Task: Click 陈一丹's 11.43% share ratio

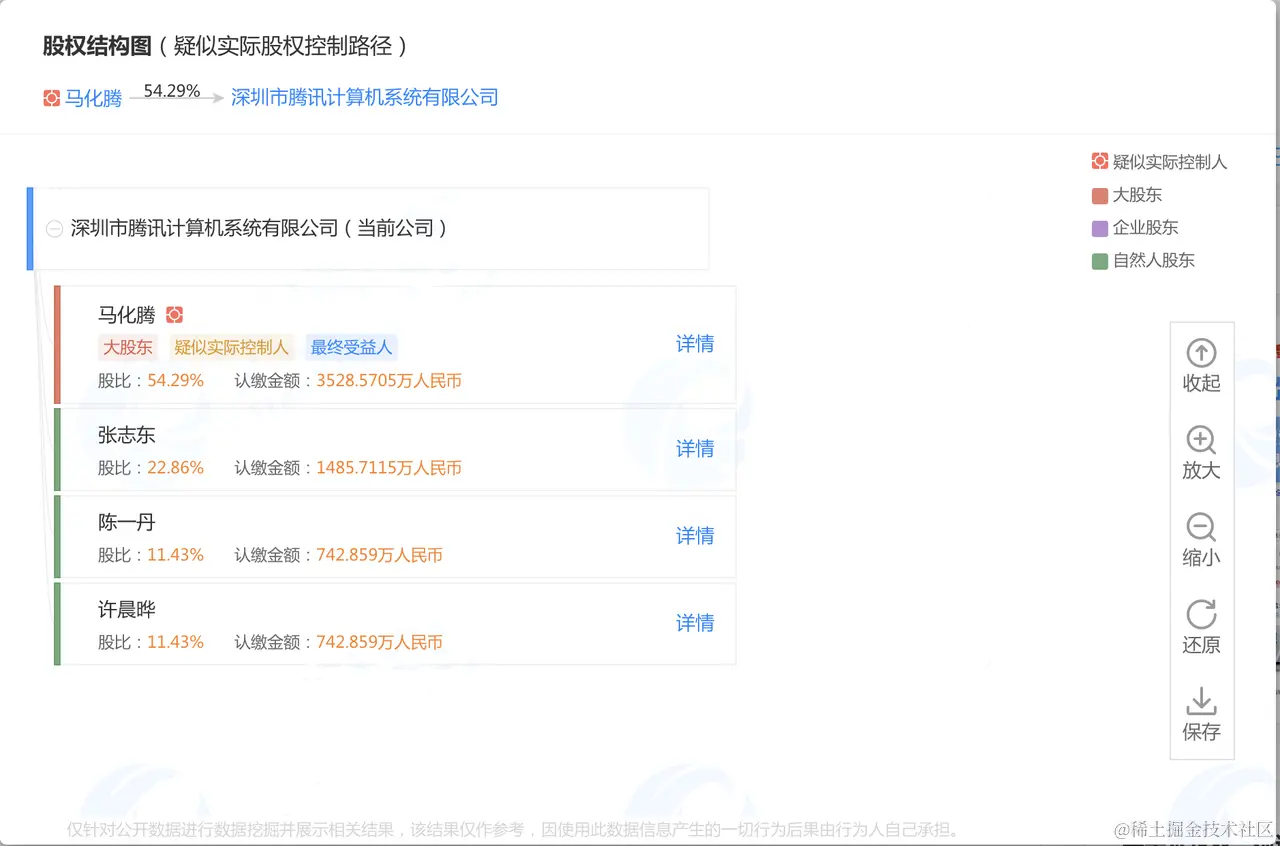Action: [175, 555]
